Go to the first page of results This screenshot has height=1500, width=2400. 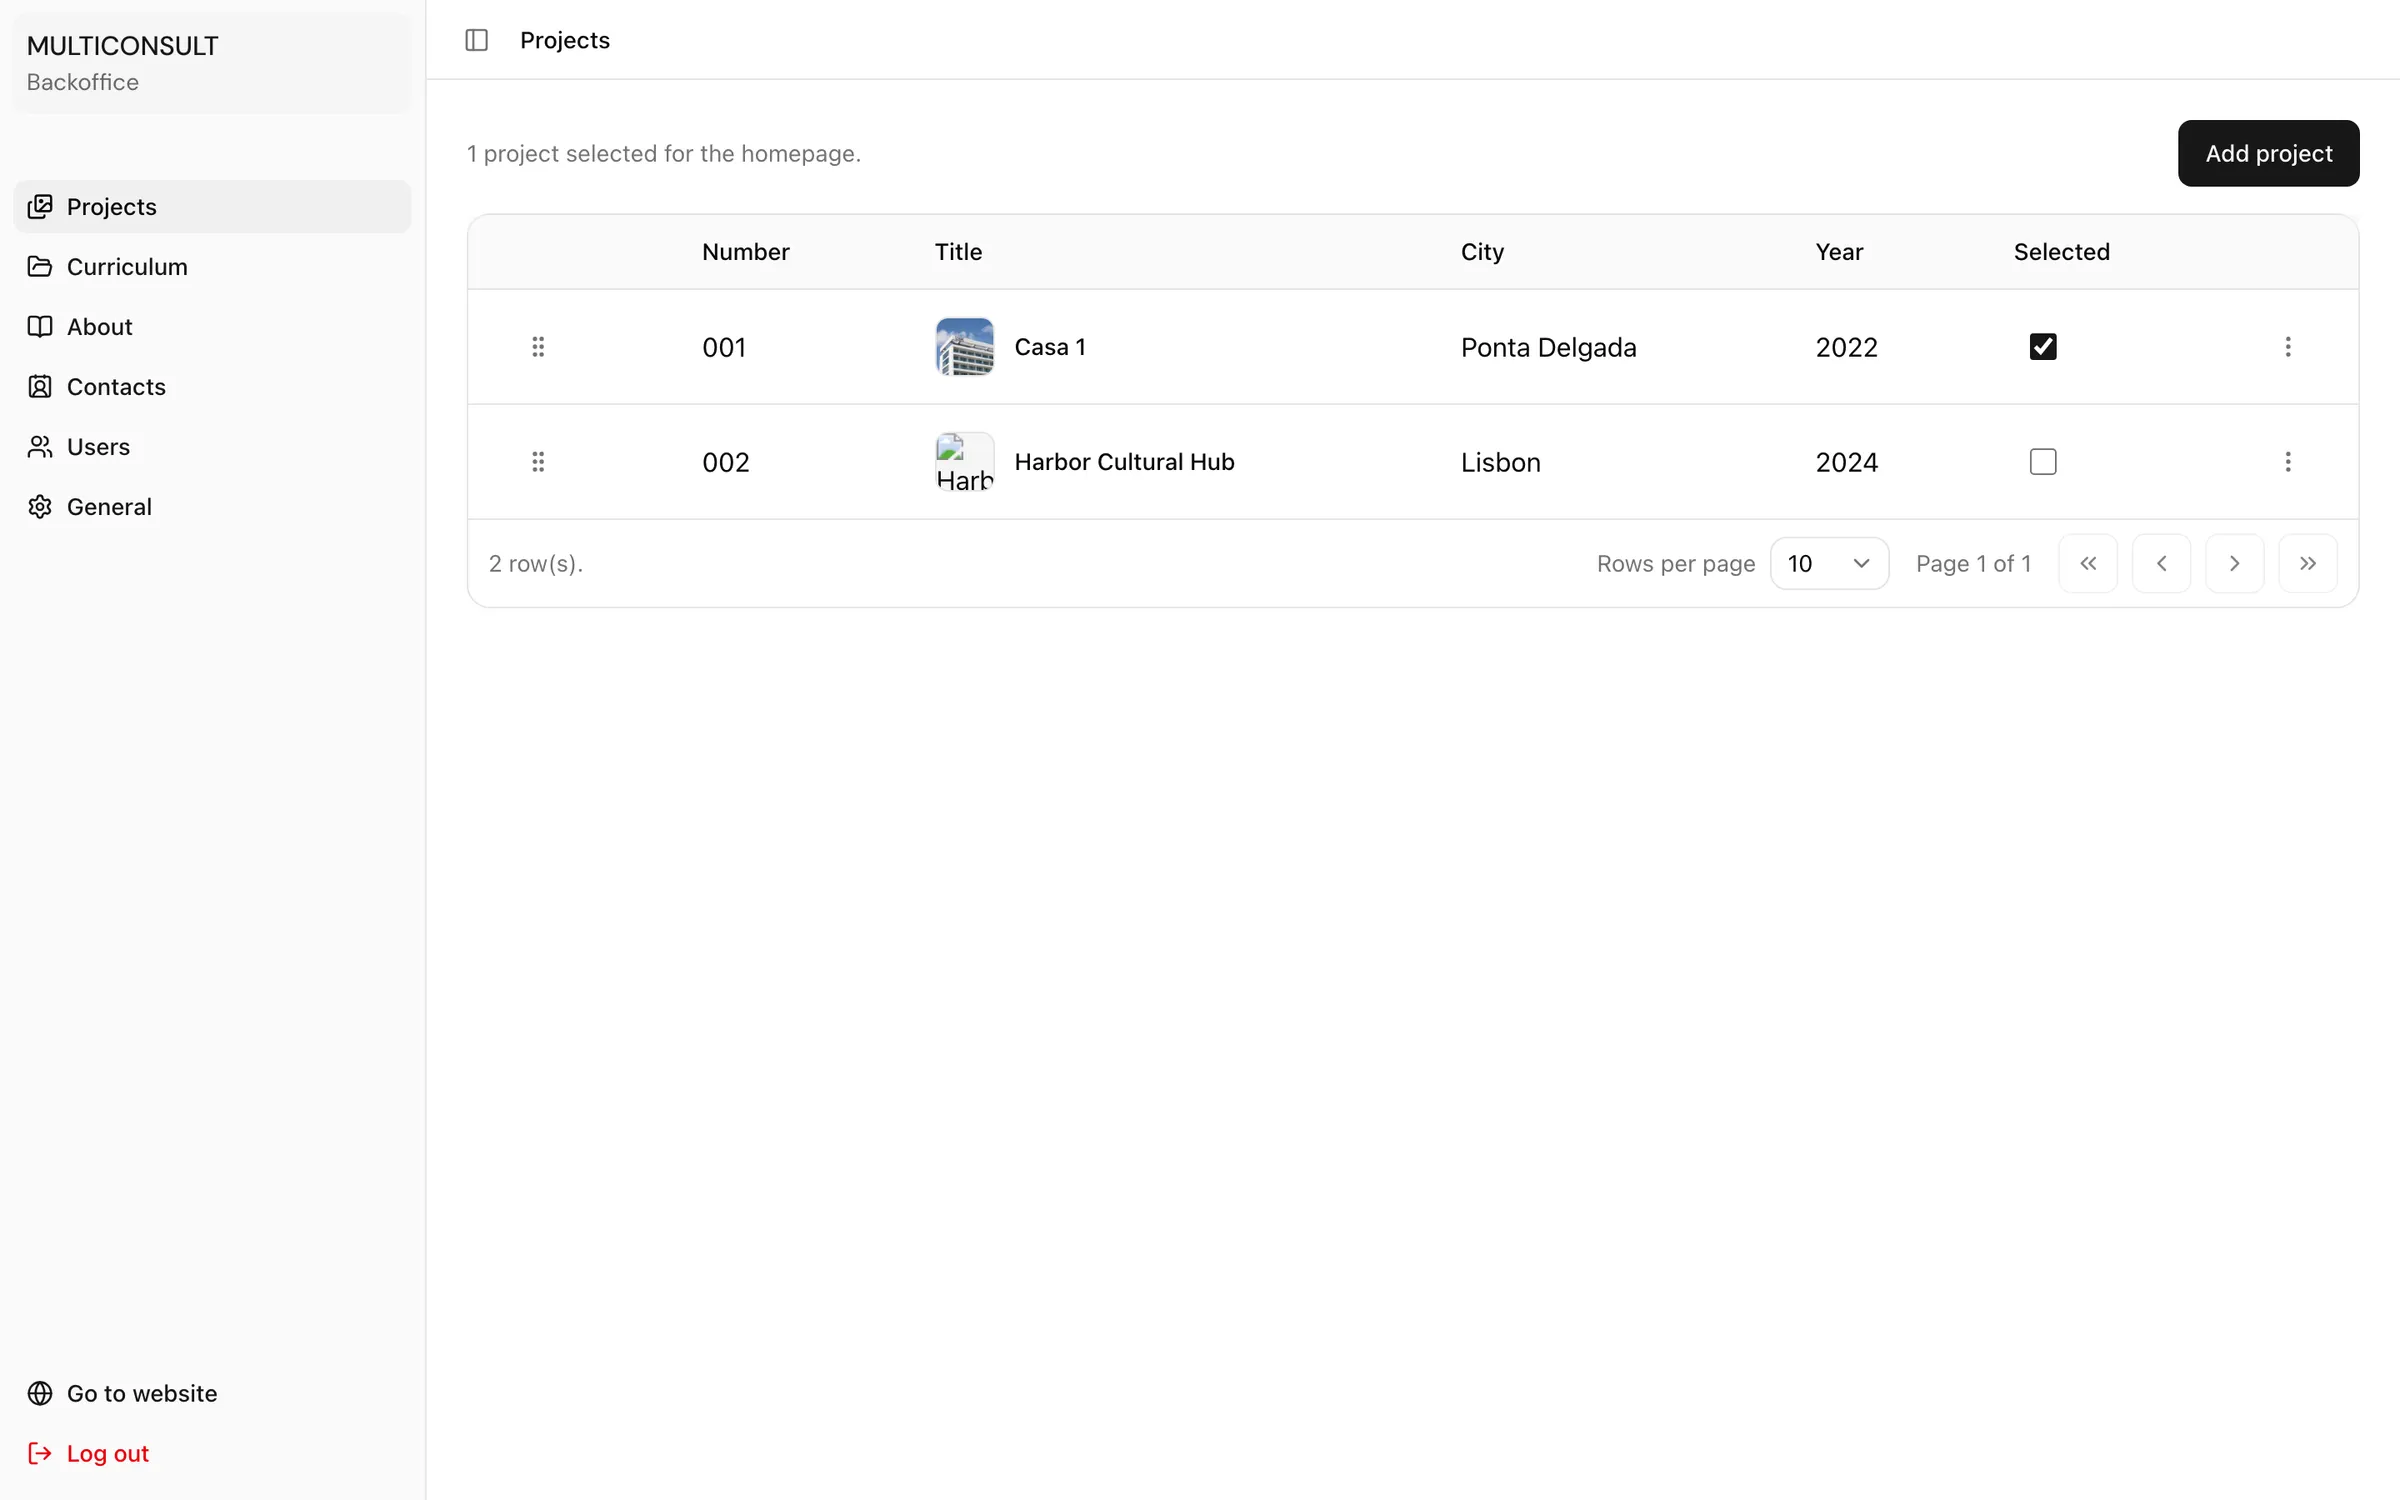2088,564
